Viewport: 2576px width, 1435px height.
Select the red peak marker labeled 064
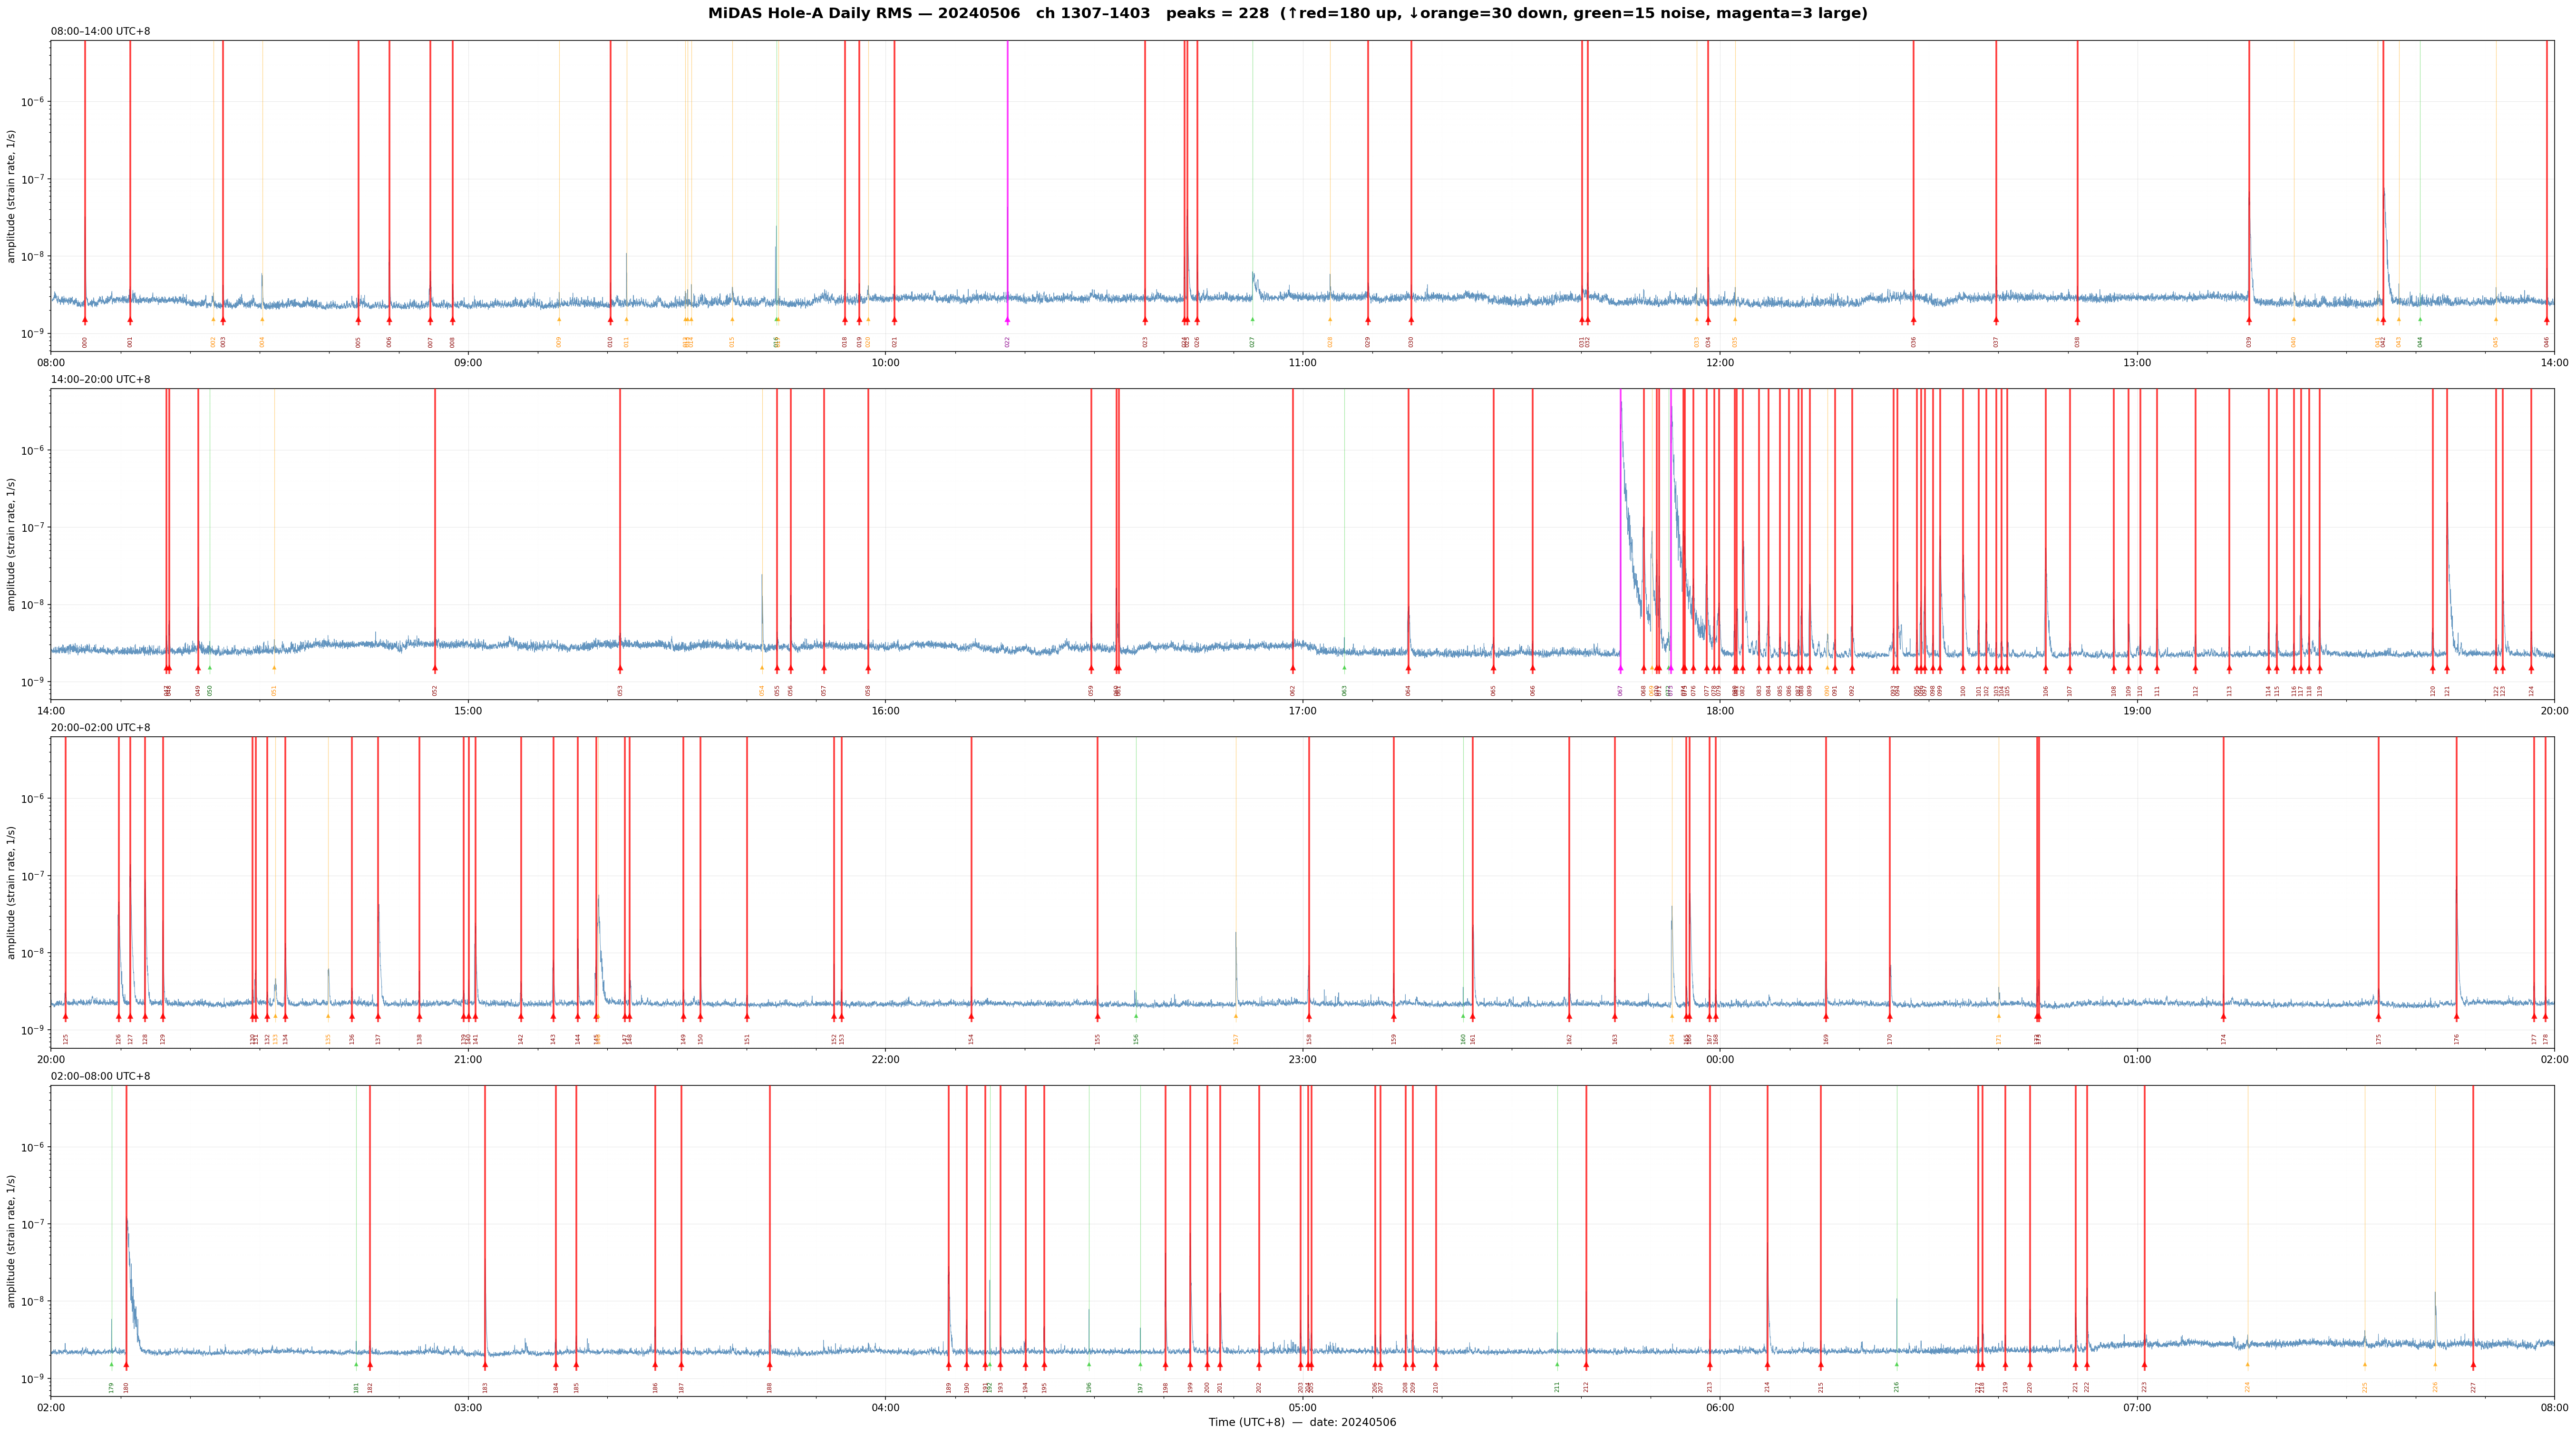(1408, 668)
